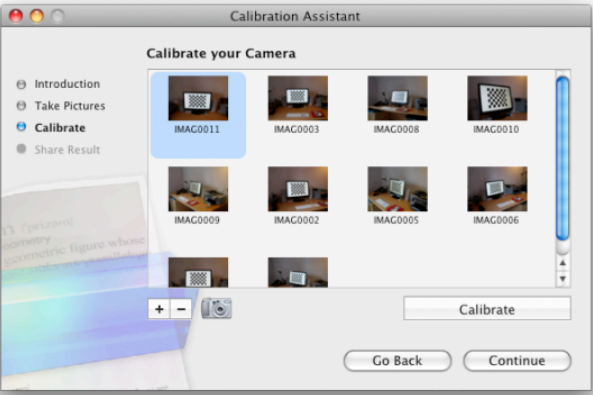Select the Introduction step

pyautogui.click(x=58, y=84)
